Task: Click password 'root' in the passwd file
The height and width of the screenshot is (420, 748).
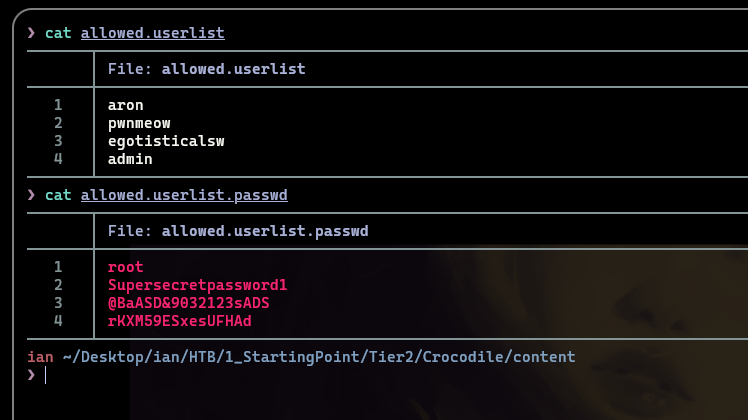Action: (x=125, y=267)
